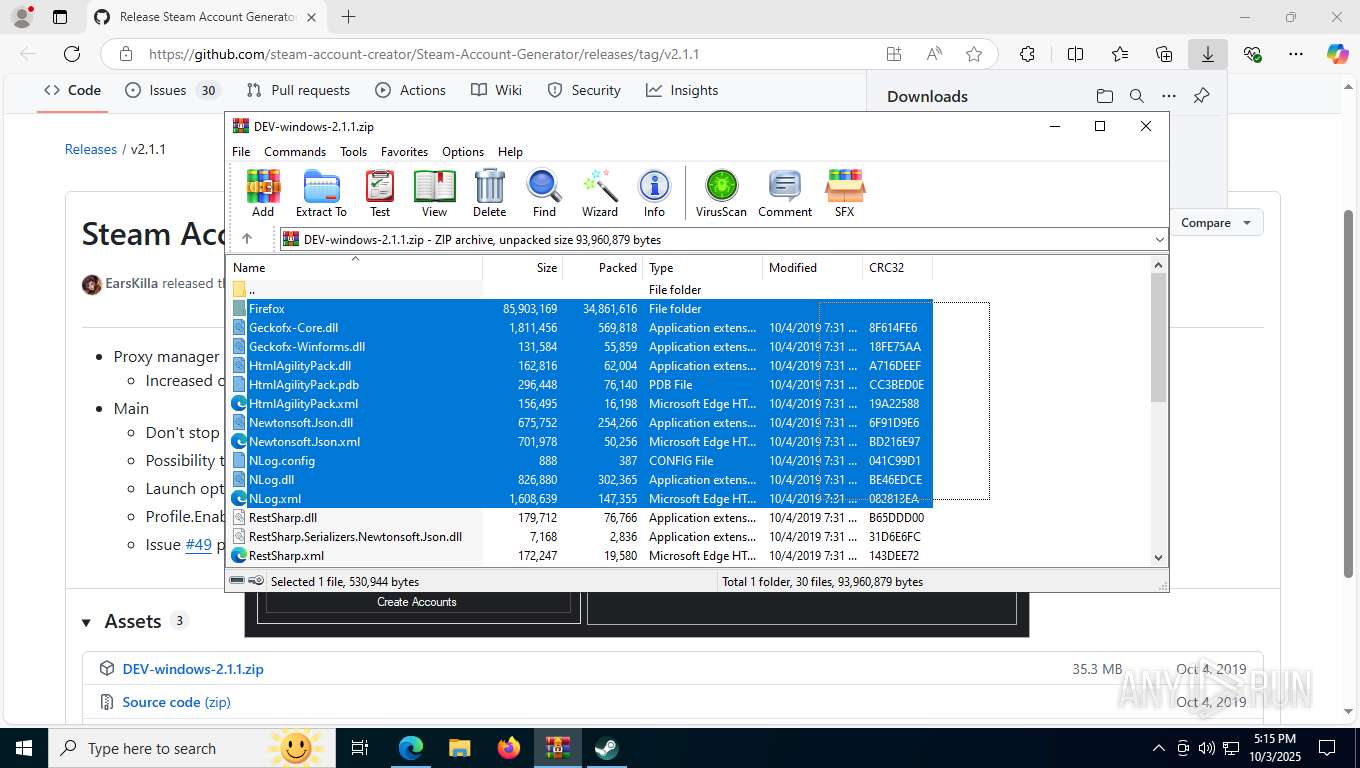Click the EarsKilla author link
Image resolution: width=1360 pixels, height=768 pixels.
point(131,283)
